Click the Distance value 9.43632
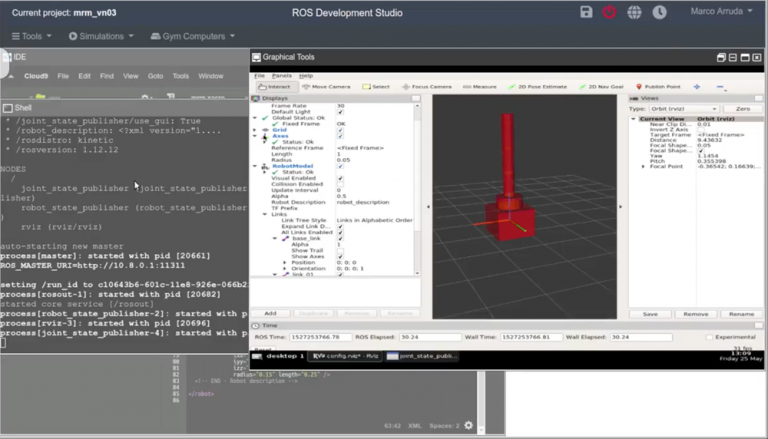This screenshot has height=439, width=768. [710, 140]
